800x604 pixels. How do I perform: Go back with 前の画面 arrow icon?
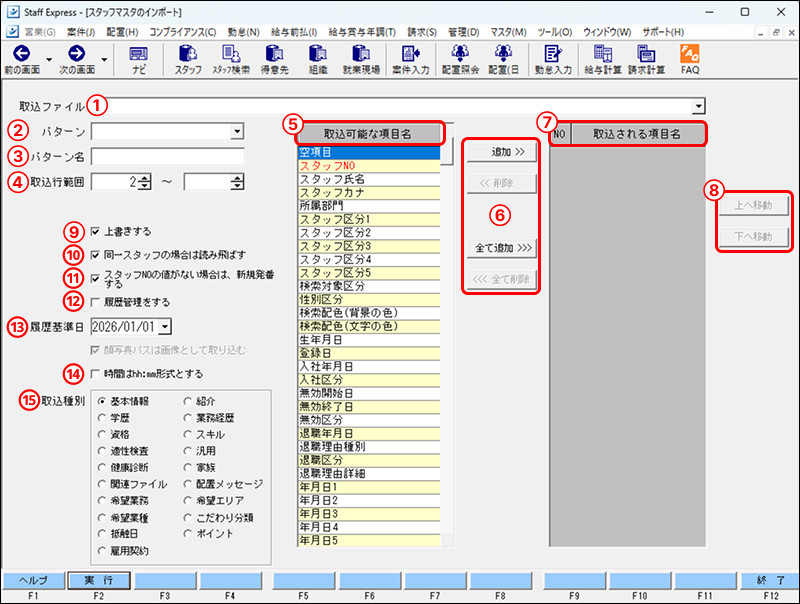[21, 53]
